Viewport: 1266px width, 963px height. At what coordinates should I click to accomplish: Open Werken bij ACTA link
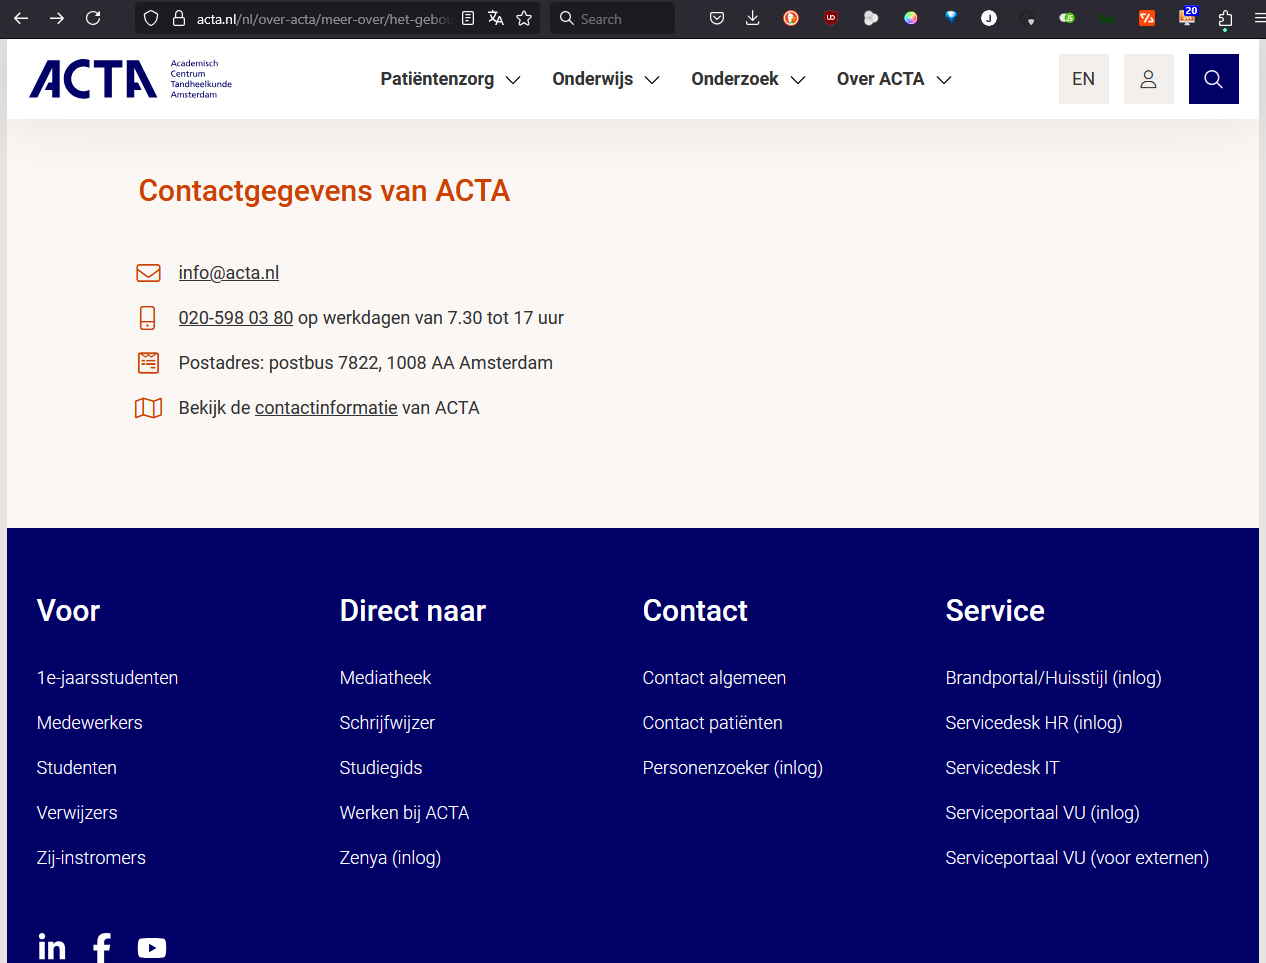coord(405,813)
